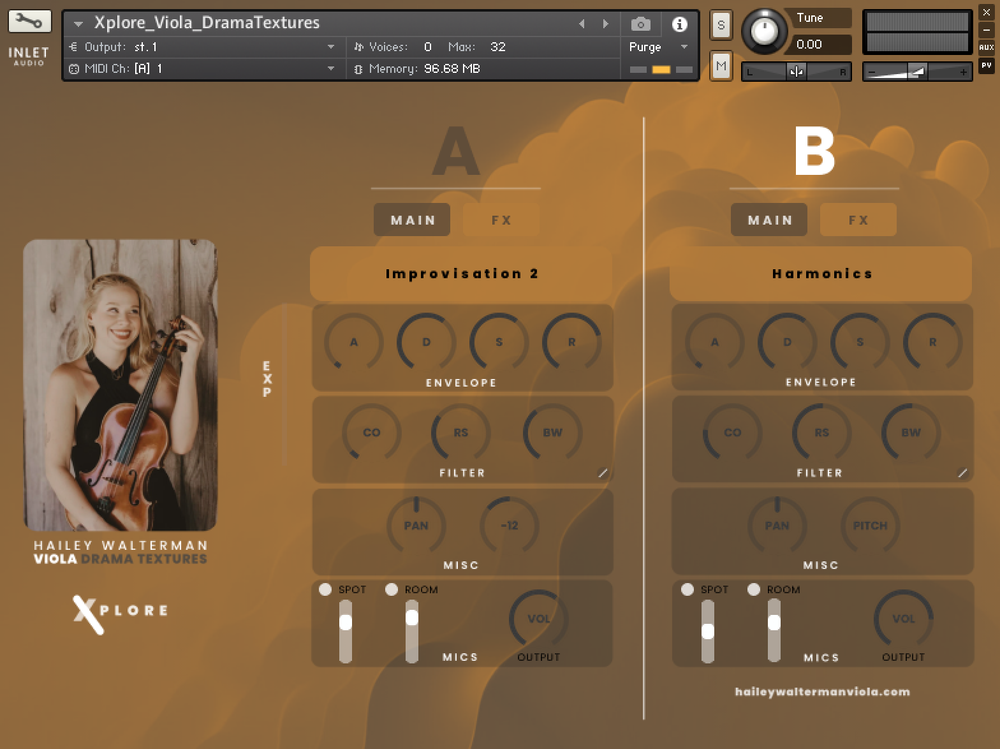Image resolution: width=1000 pixels, height=749 pixels.
Task: Click the Harmonics preset selector in section B
Action: (x=820, y=273)
